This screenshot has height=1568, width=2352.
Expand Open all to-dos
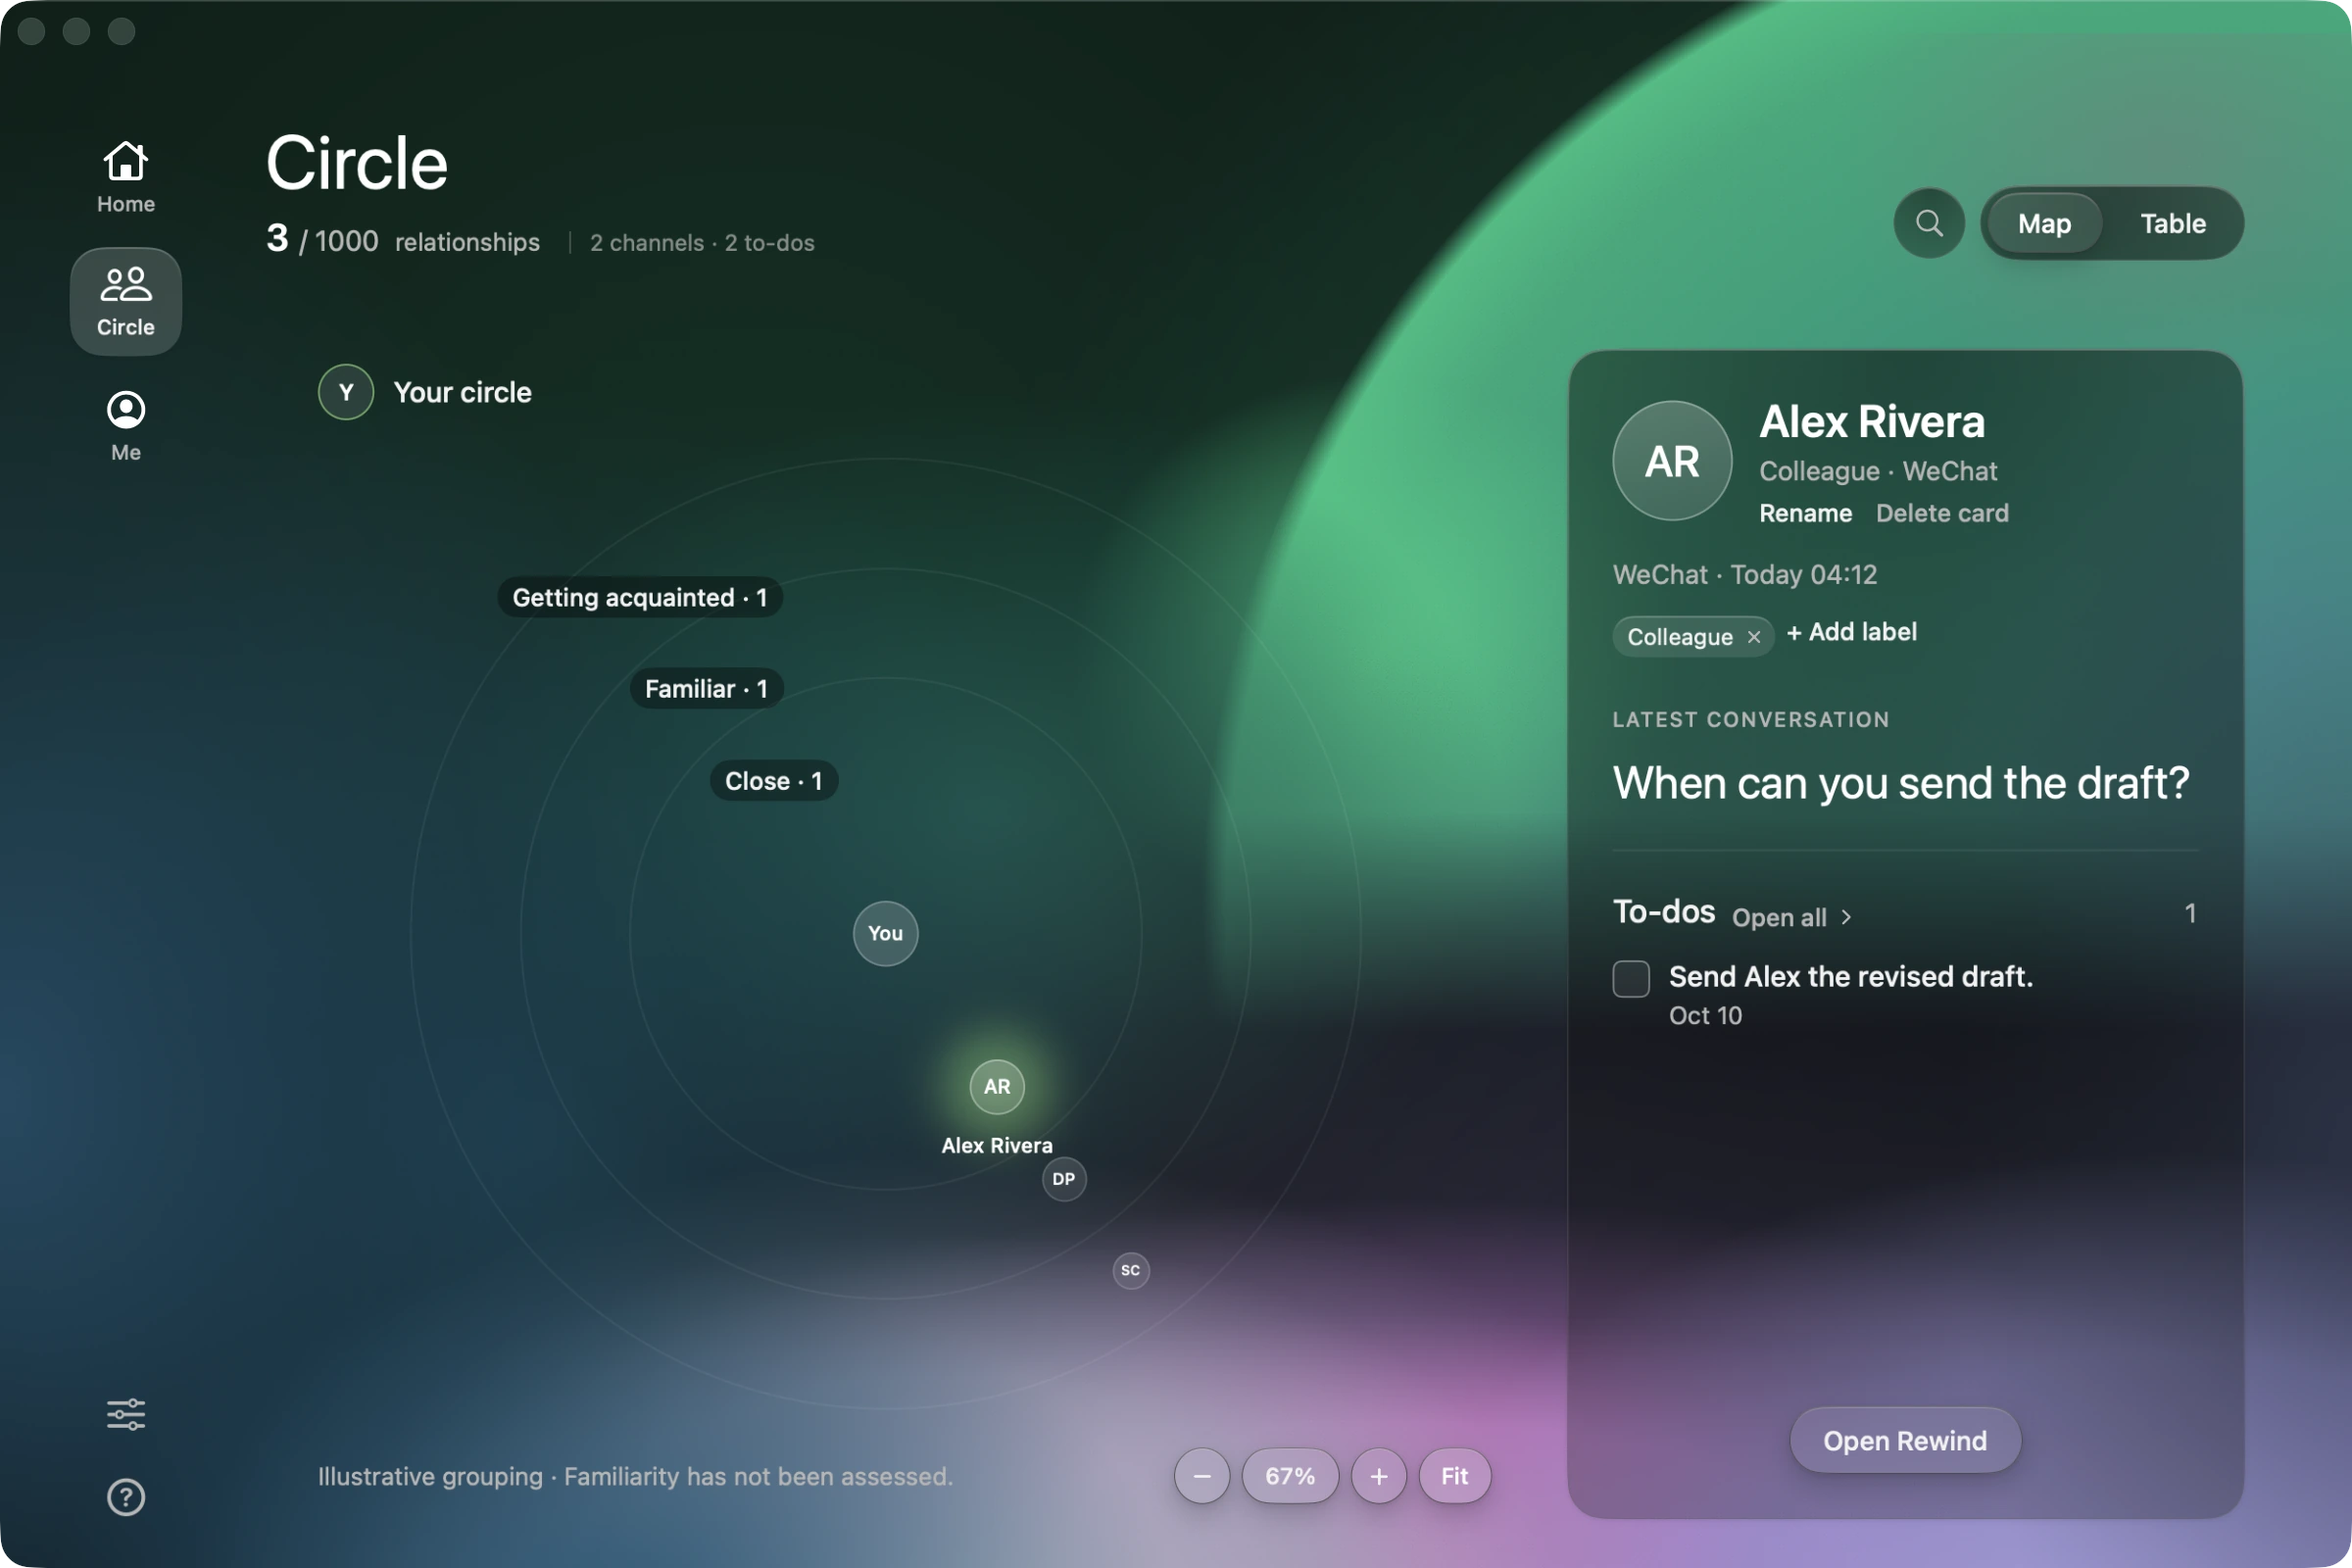(x=1792, y=917)
